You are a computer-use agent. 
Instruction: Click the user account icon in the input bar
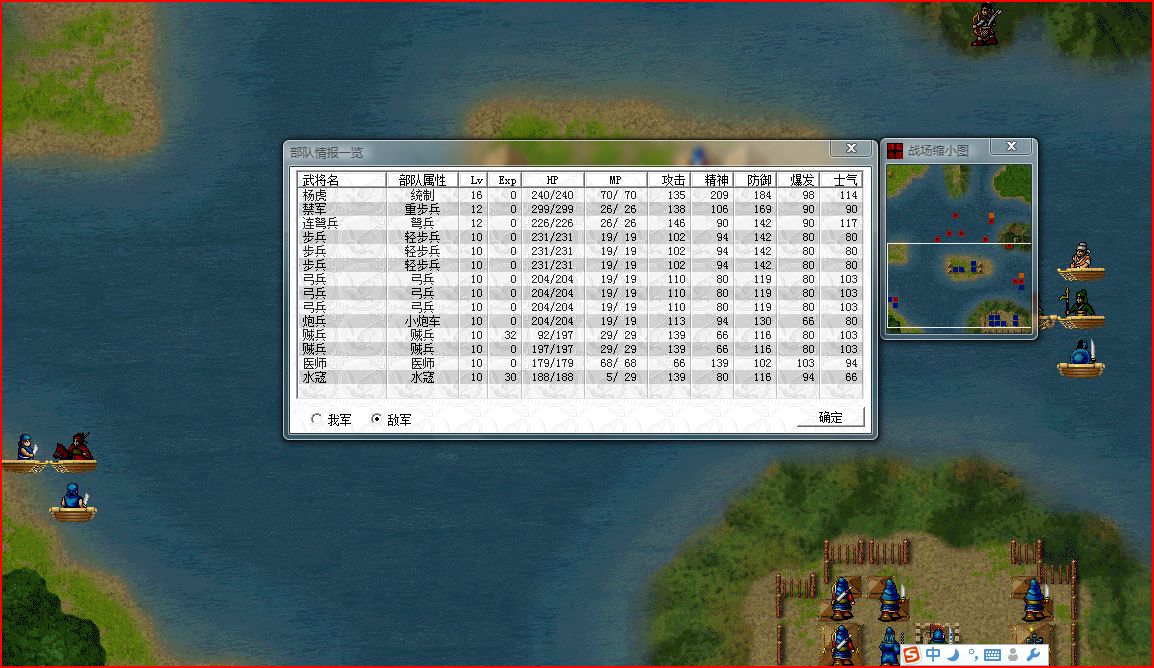coord(1013,654)
